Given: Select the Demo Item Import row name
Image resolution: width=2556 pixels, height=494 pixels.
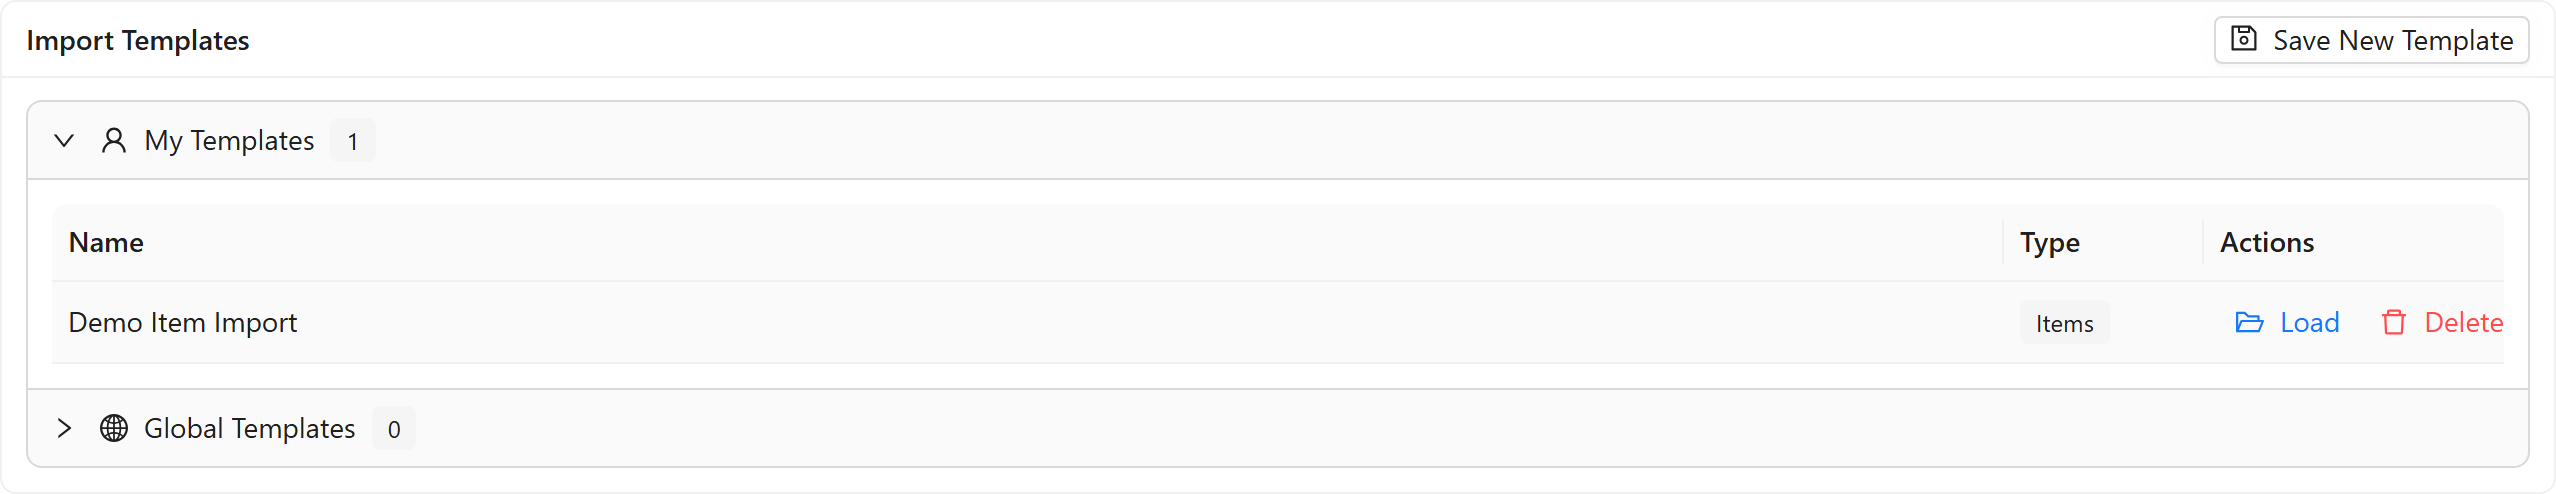Looking at the screenshot, I should (183, 322).
